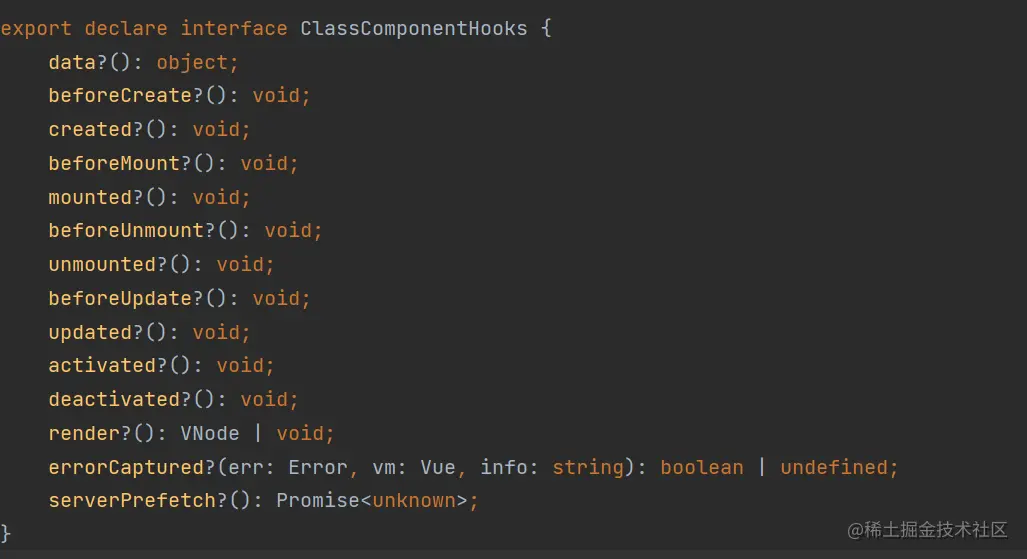Click the deactivated hook name
This screenshot has height=559, width=1027.
(x=114, y=400)
